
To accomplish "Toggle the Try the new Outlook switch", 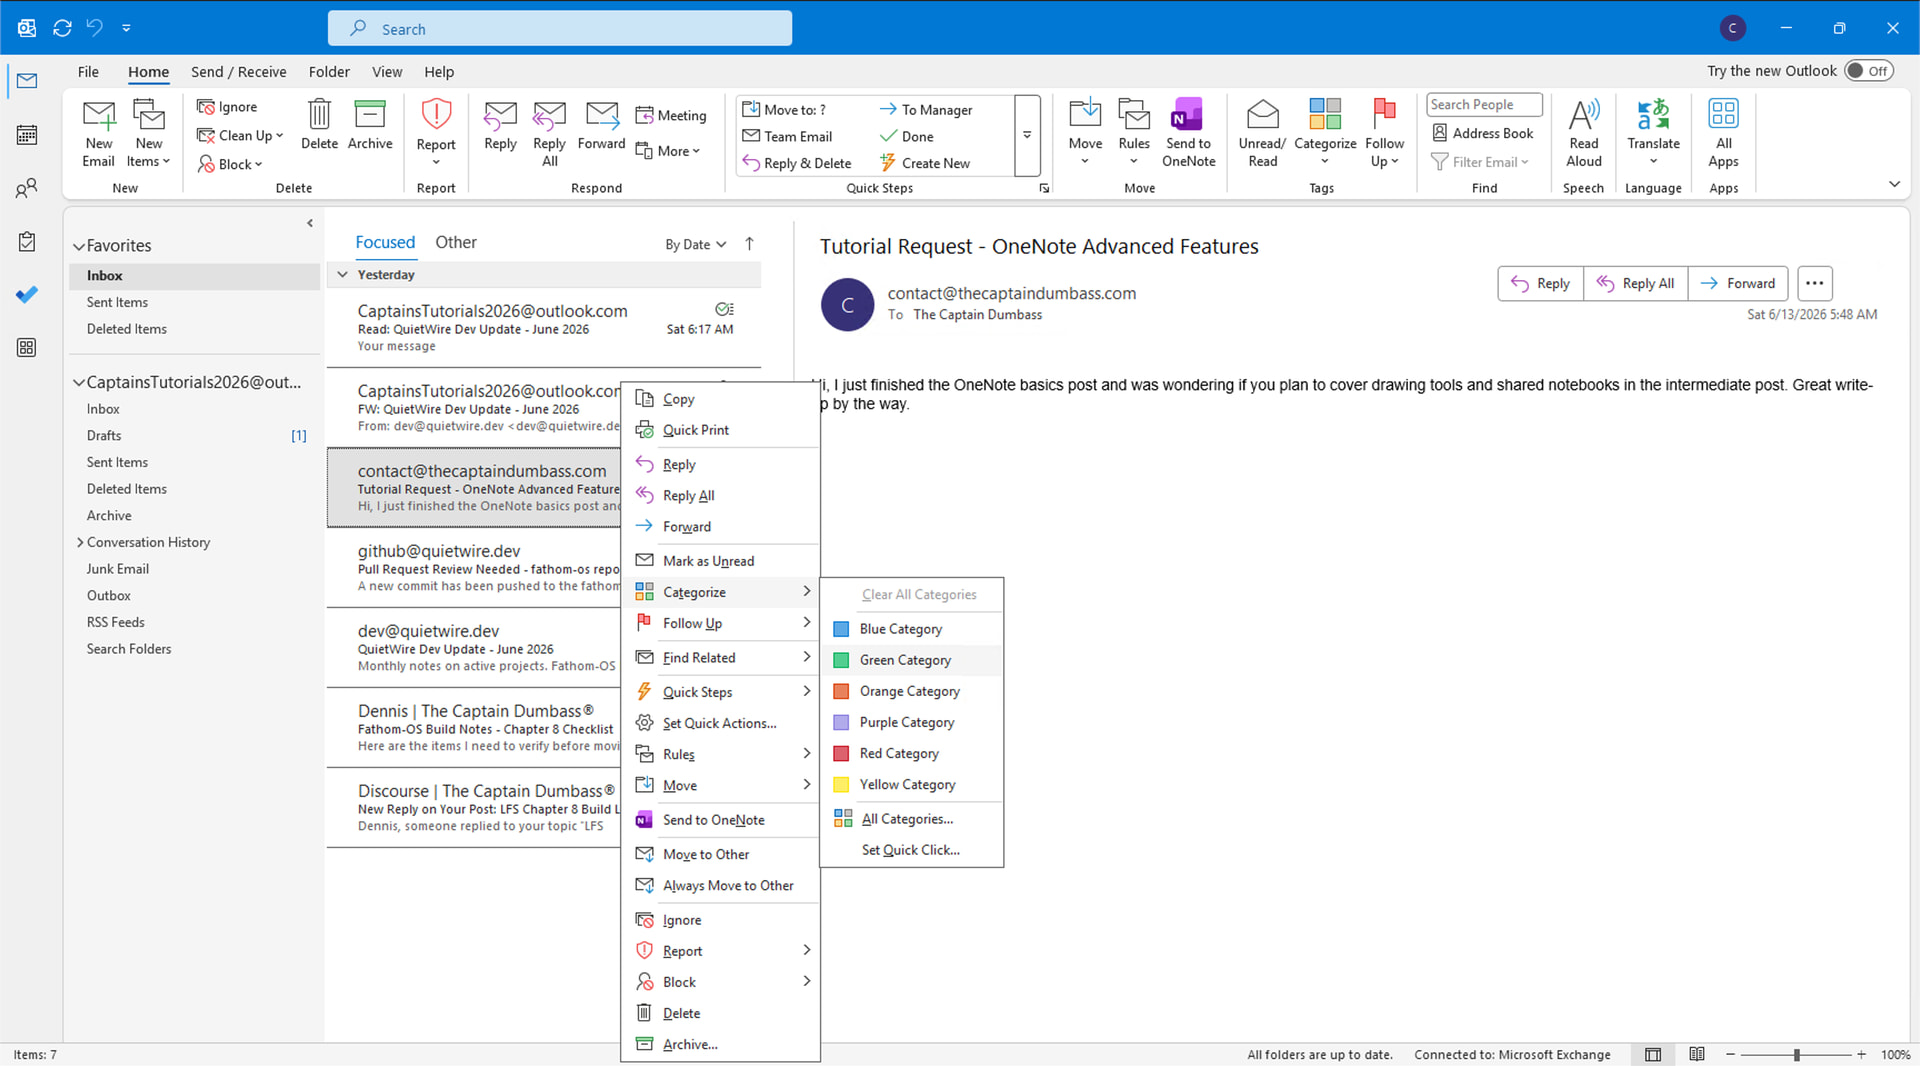I will click(1868, 71).
